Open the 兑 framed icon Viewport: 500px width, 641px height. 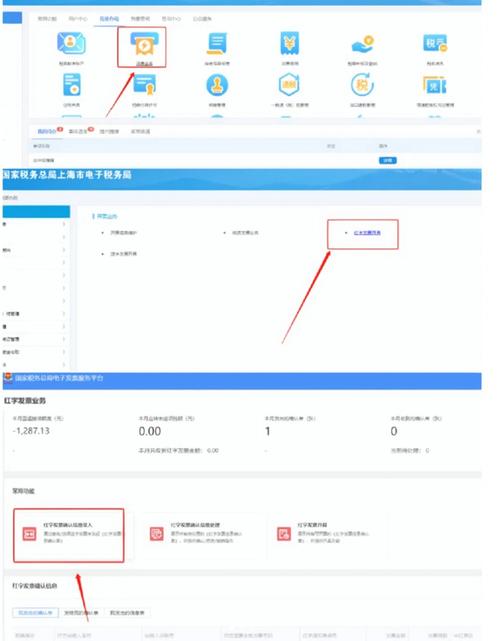coord(435,85)
